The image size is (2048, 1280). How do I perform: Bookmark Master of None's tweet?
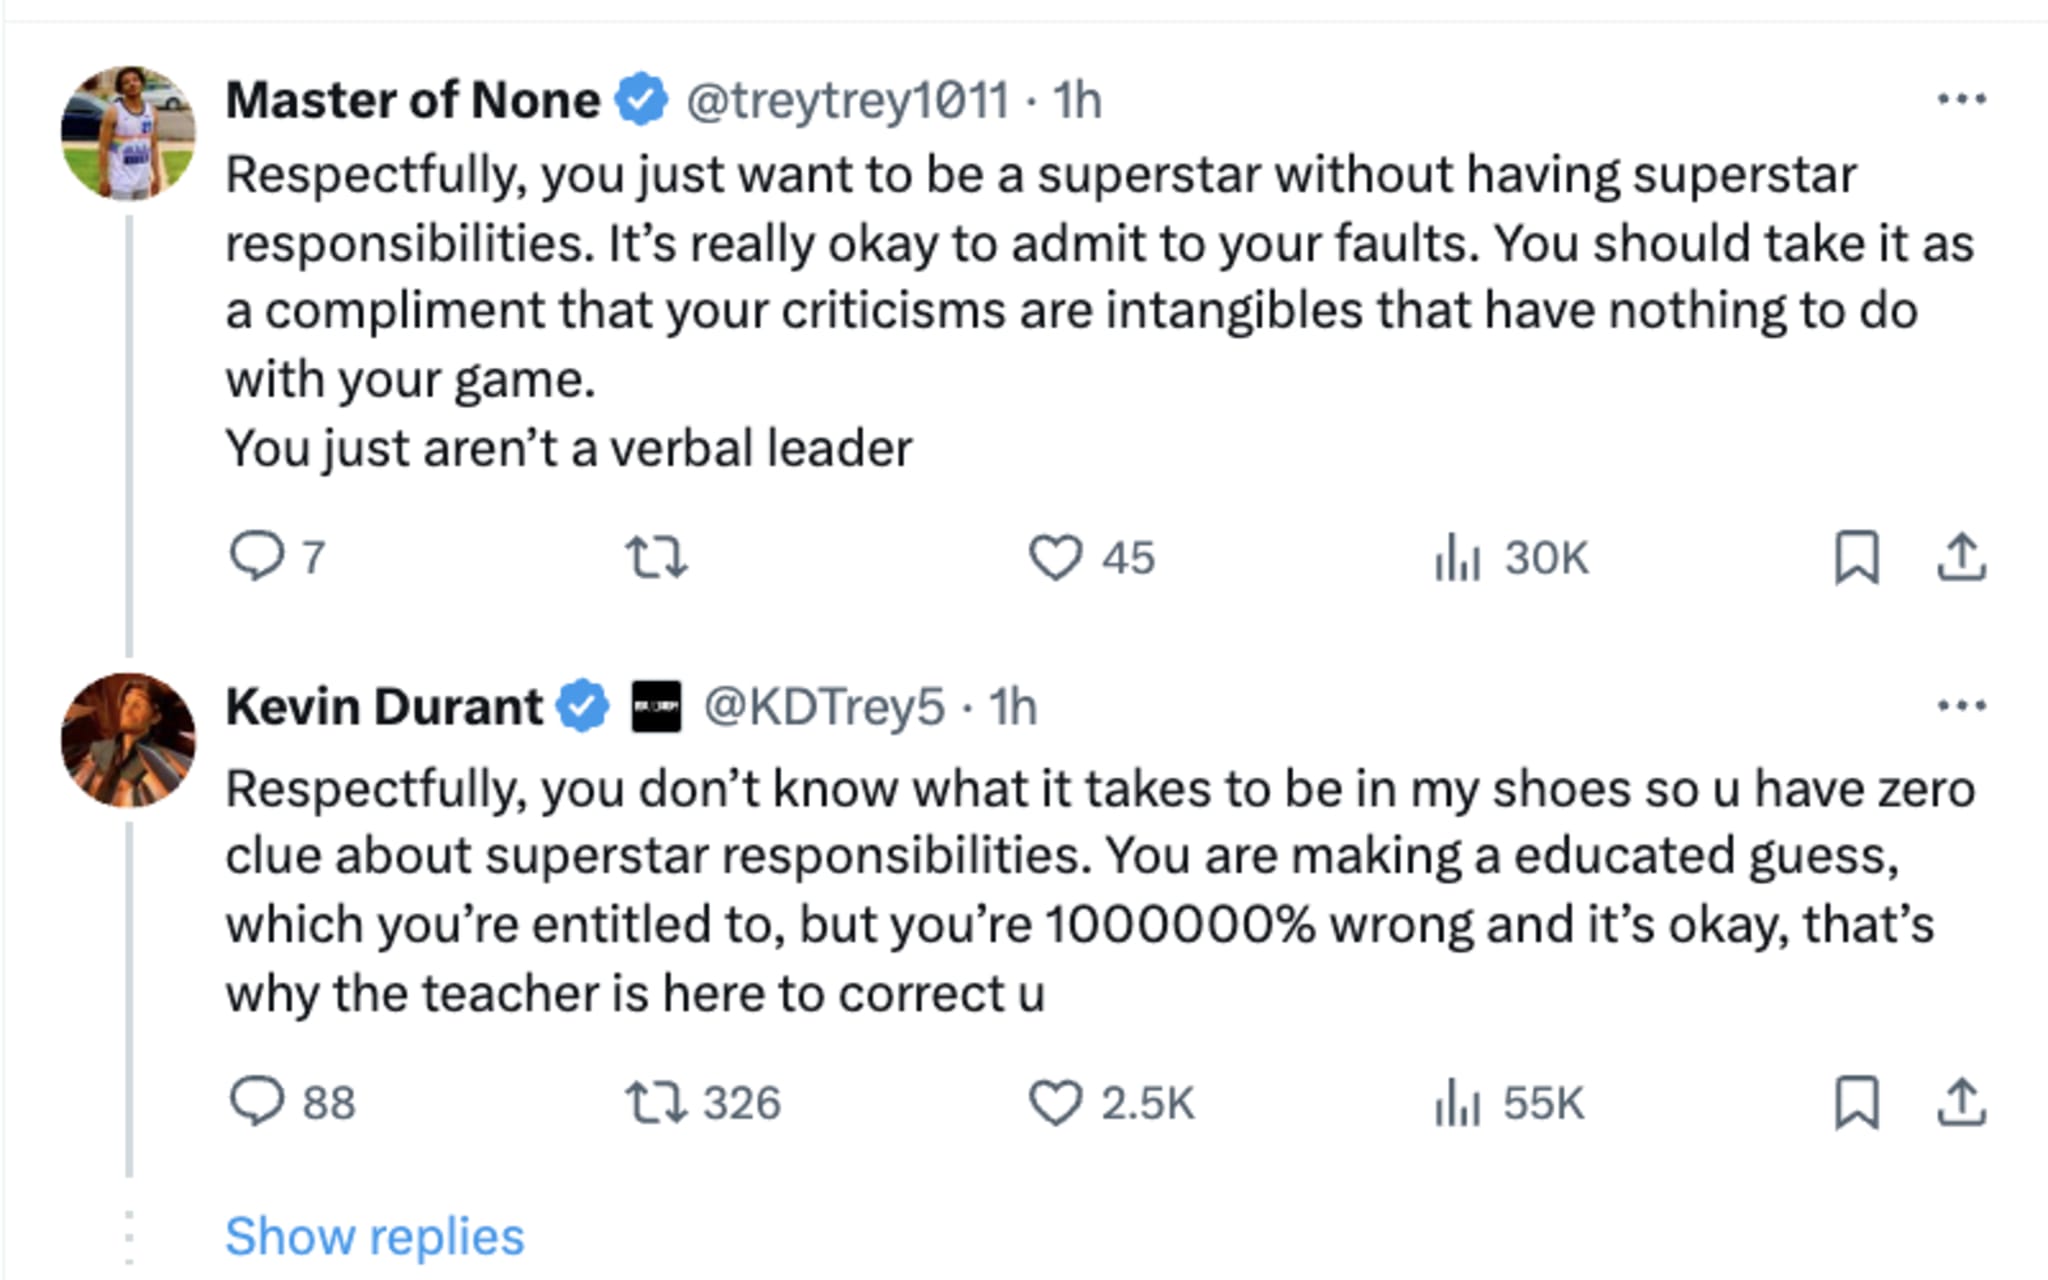click(1856, 557)
